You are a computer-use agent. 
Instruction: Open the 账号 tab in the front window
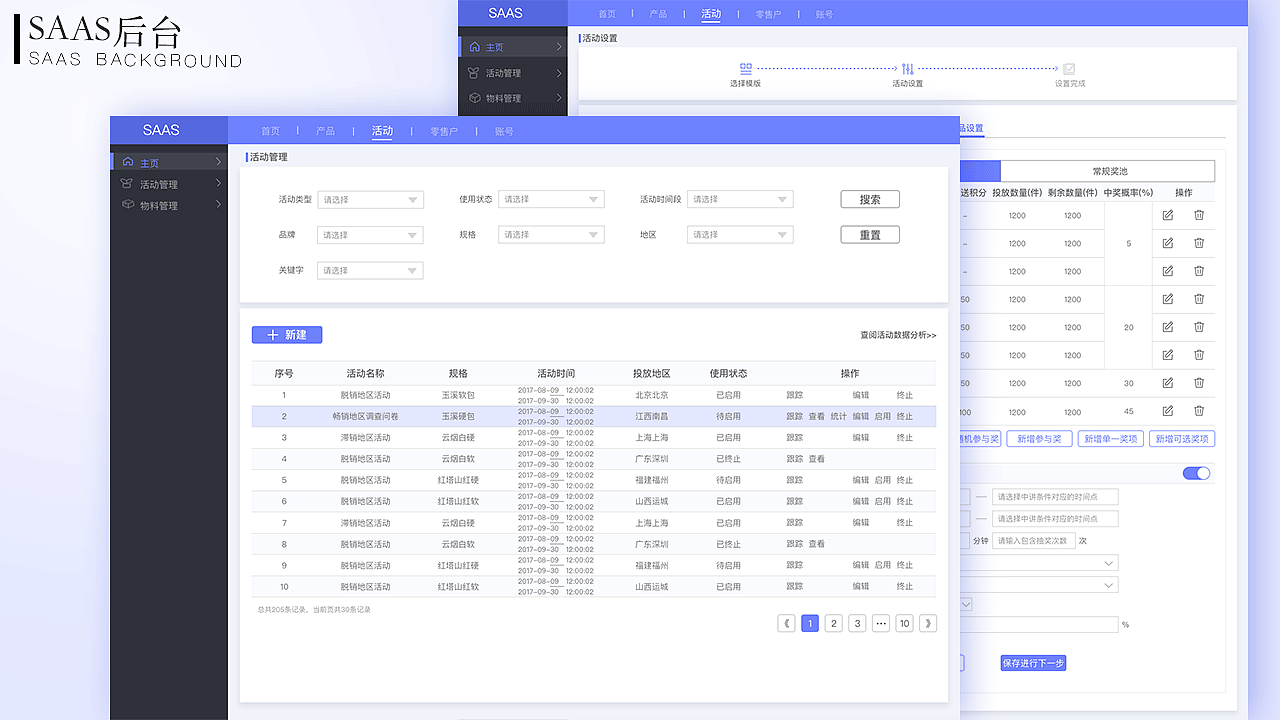pos(504,131)
